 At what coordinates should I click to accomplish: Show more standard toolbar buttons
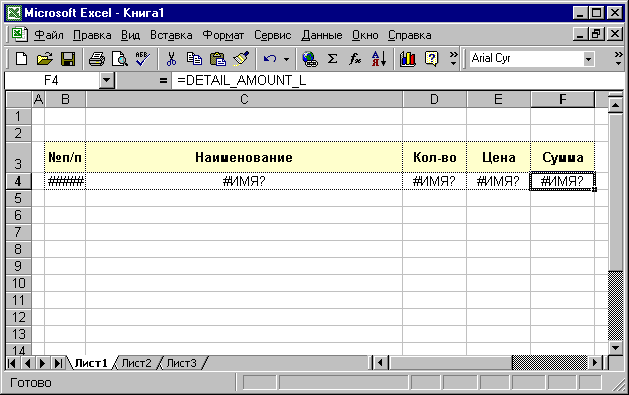453,59
